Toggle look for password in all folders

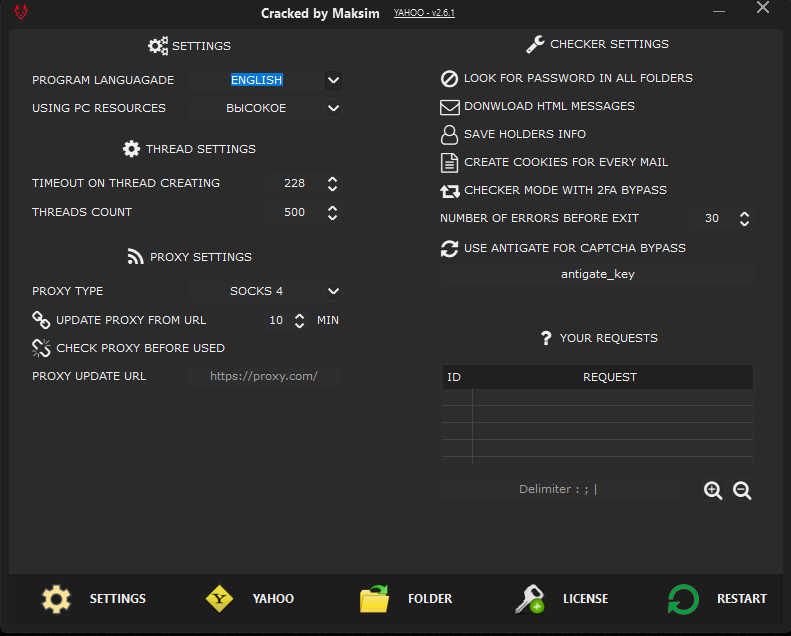(x=566, y=78)
